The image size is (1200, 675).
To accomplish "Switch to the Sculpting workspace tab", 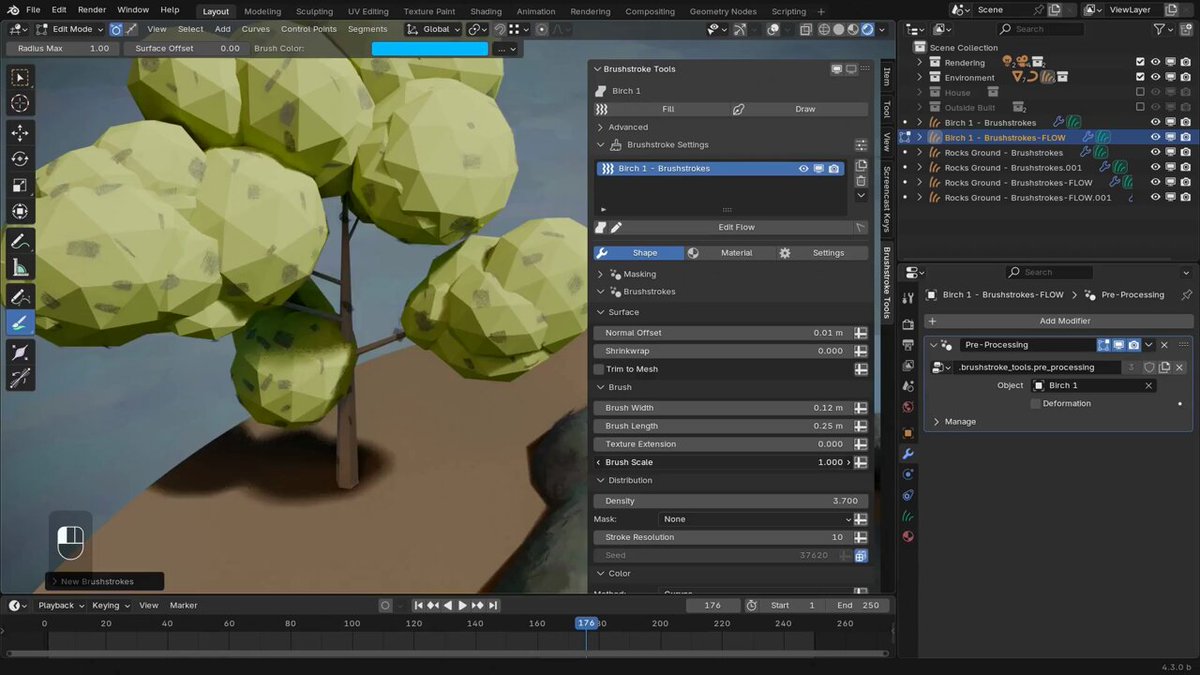I will [314, 11].
